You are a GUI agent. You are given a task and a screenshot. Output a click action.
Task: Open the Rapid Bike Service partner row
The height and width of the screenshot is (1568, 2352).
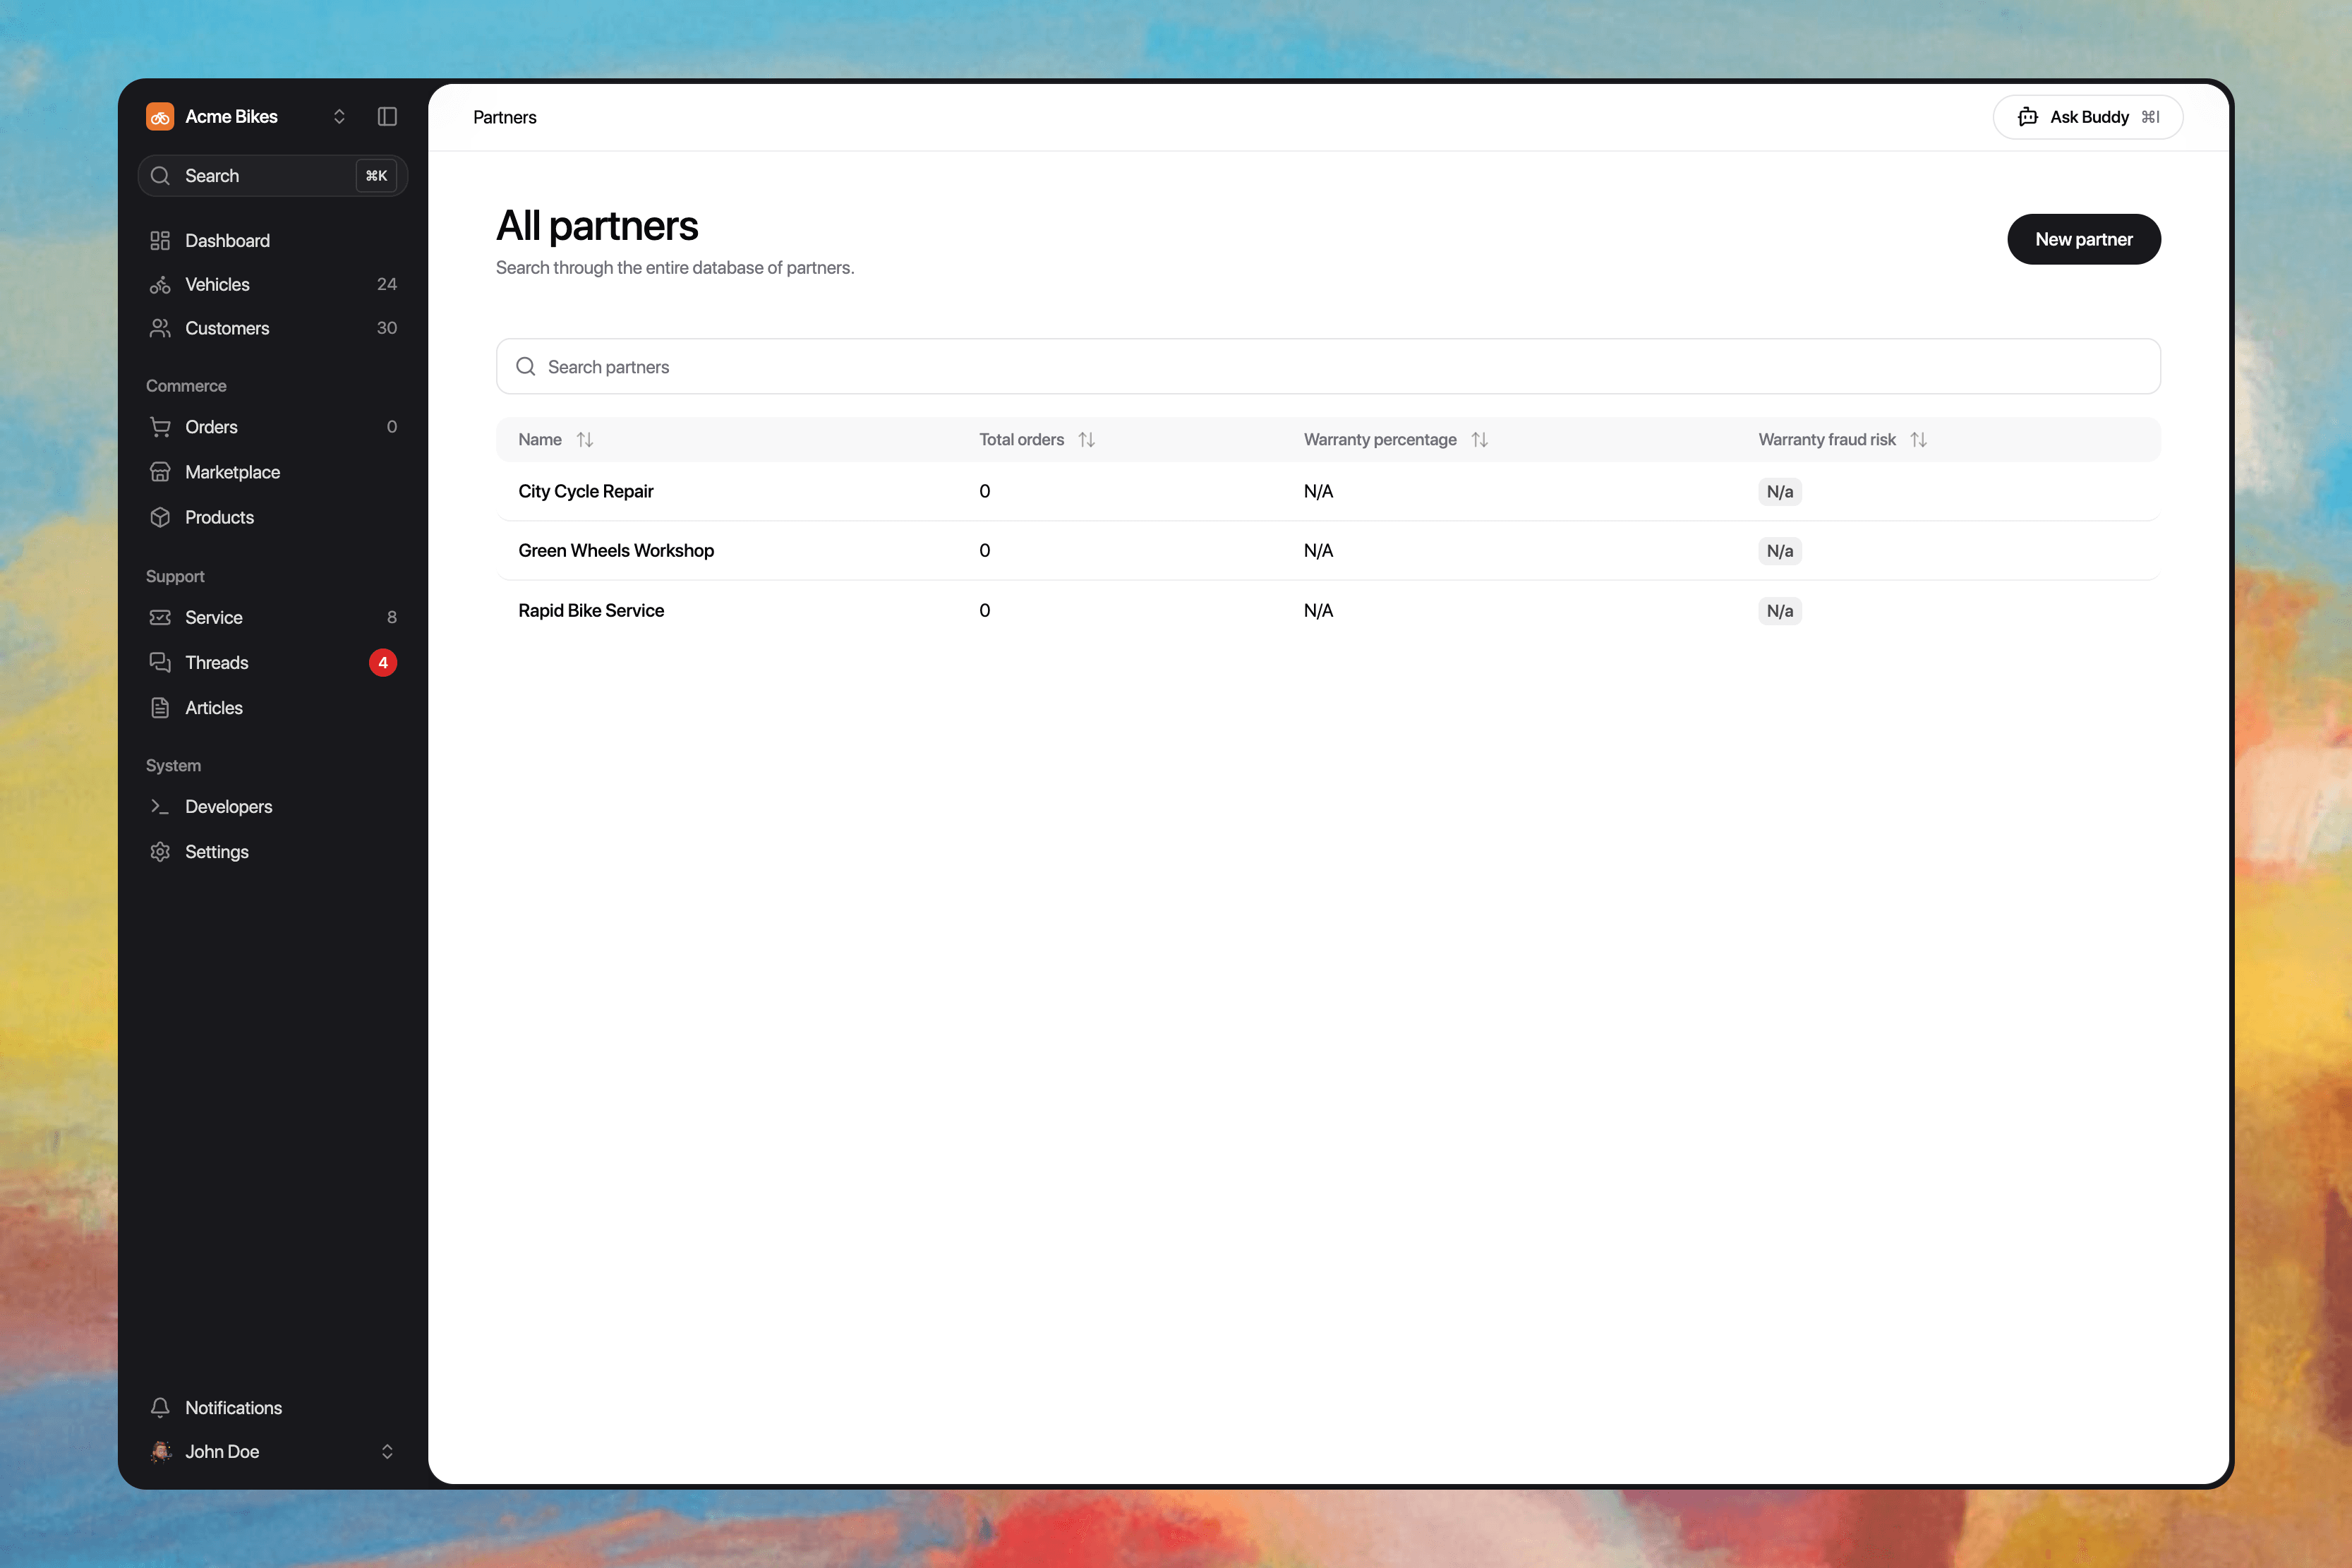[x=1328, y=610]
